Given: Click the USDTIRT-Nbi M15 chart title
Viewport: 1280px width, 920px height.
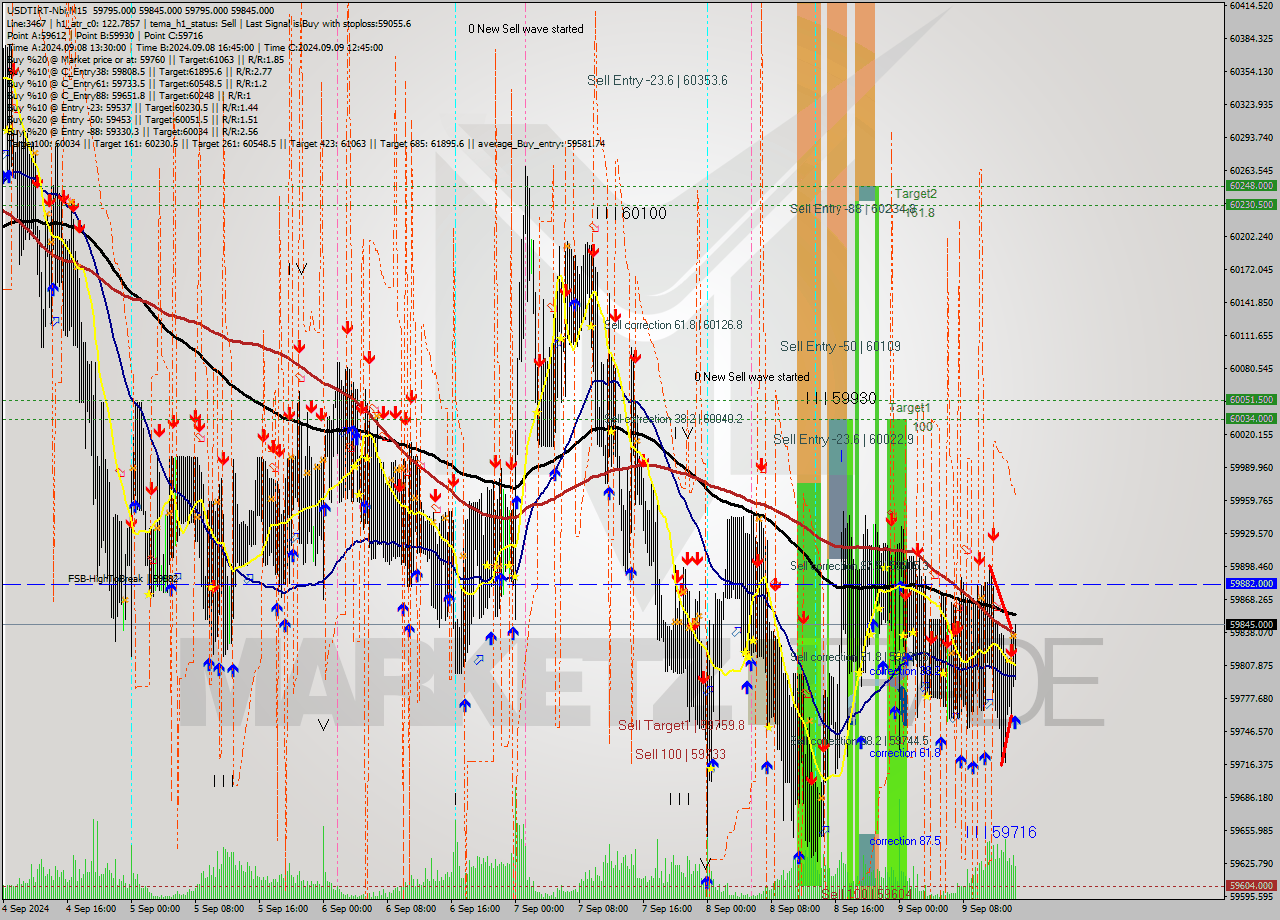Looking at the screenshot, I should [x=45, y=7].
